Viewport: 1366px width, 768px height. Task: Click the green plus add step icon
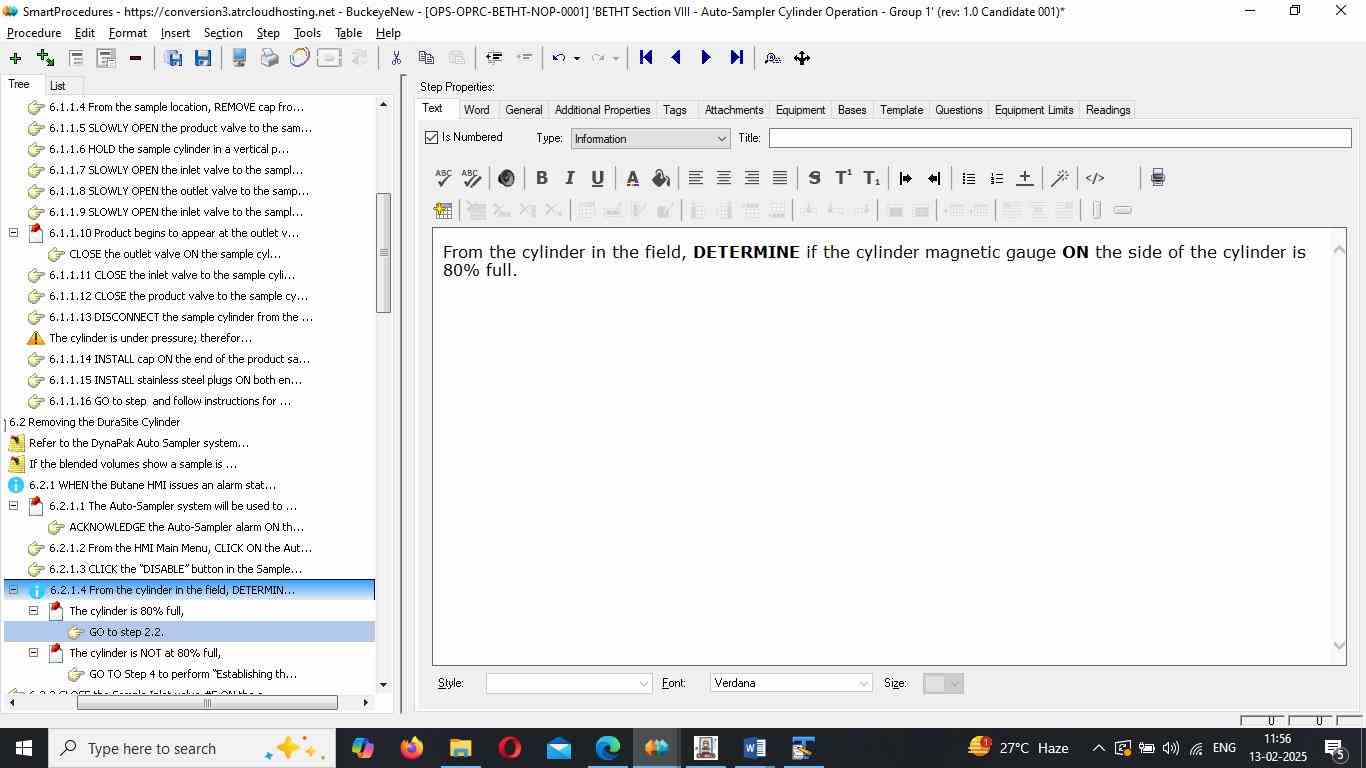point(15,58)
